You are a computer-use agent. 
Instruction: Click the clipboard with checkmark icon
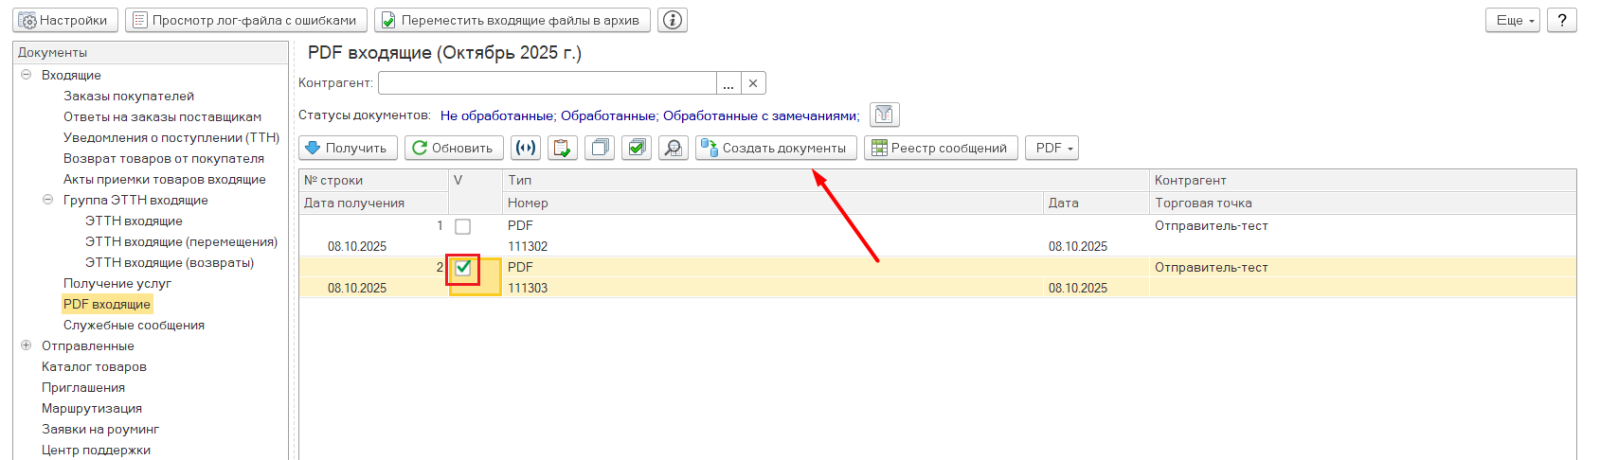pyautogui.click(x=562, y=148)
